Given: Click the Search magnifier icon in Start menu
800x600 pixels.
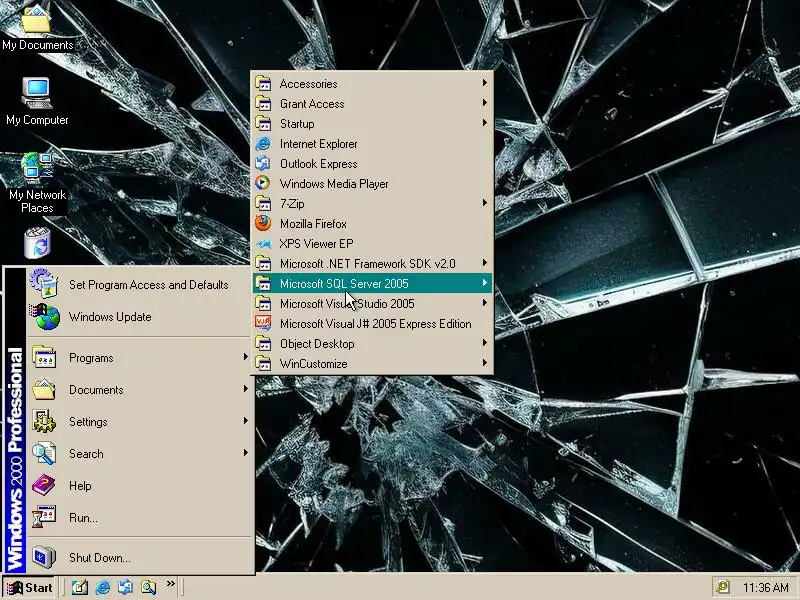Looking at the screenshot, I should click(44, 453).
